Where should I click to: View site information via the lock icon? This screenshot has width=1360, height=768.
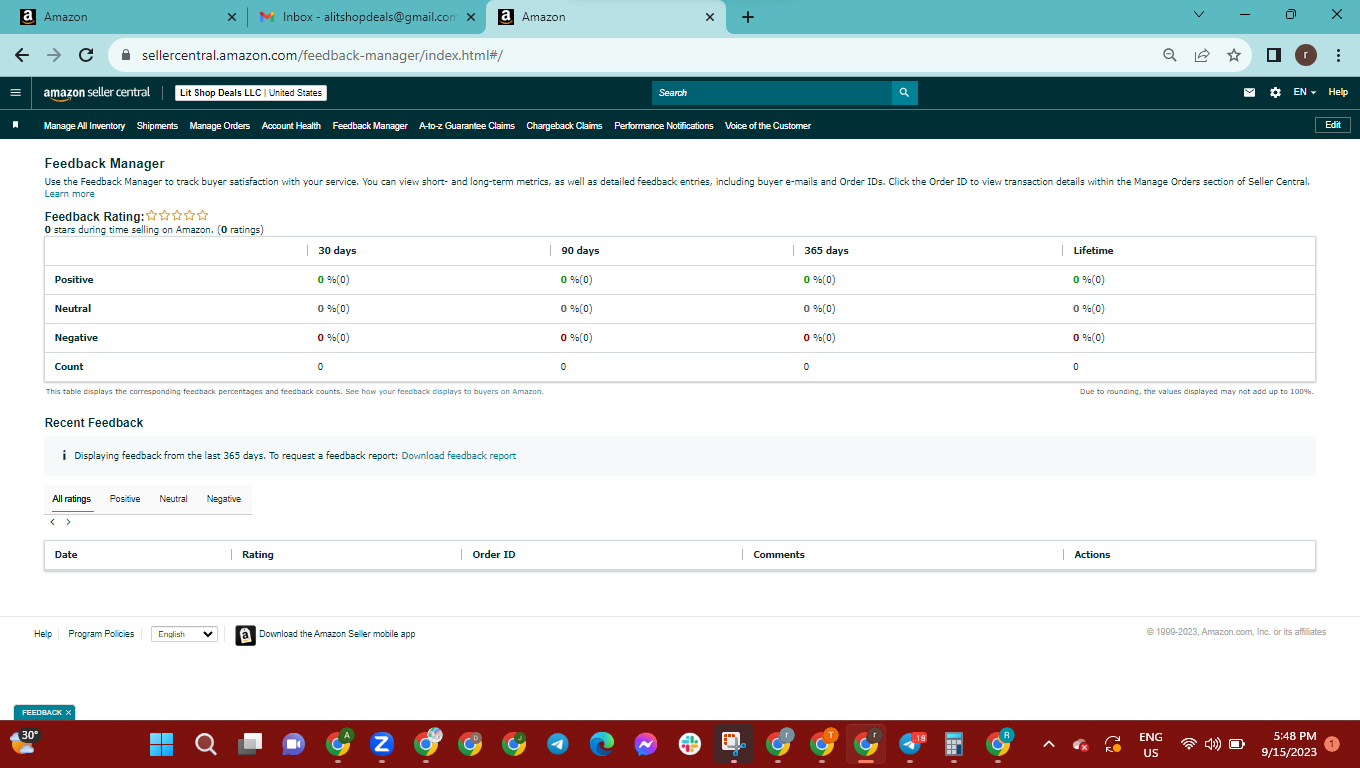click(126, 55)
